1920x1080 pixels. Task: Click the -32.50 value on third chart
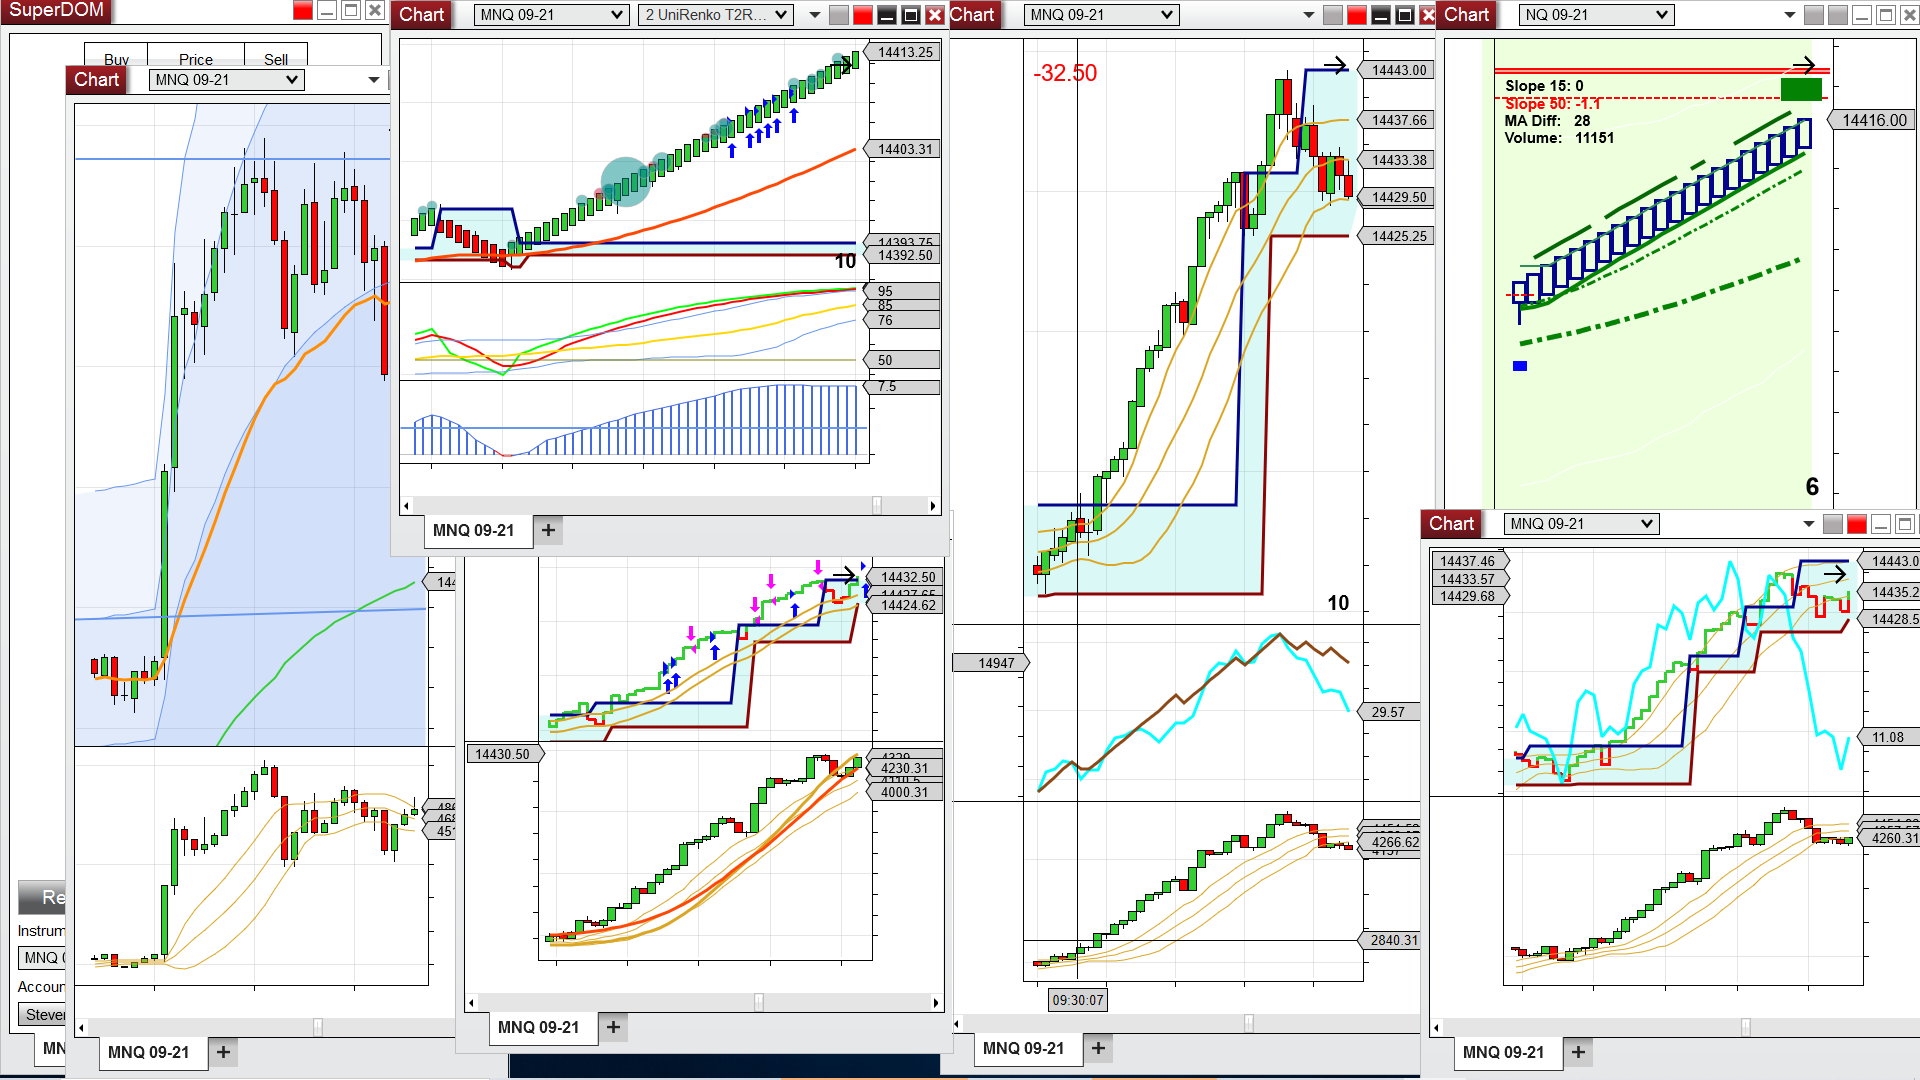coord(1065,74)
